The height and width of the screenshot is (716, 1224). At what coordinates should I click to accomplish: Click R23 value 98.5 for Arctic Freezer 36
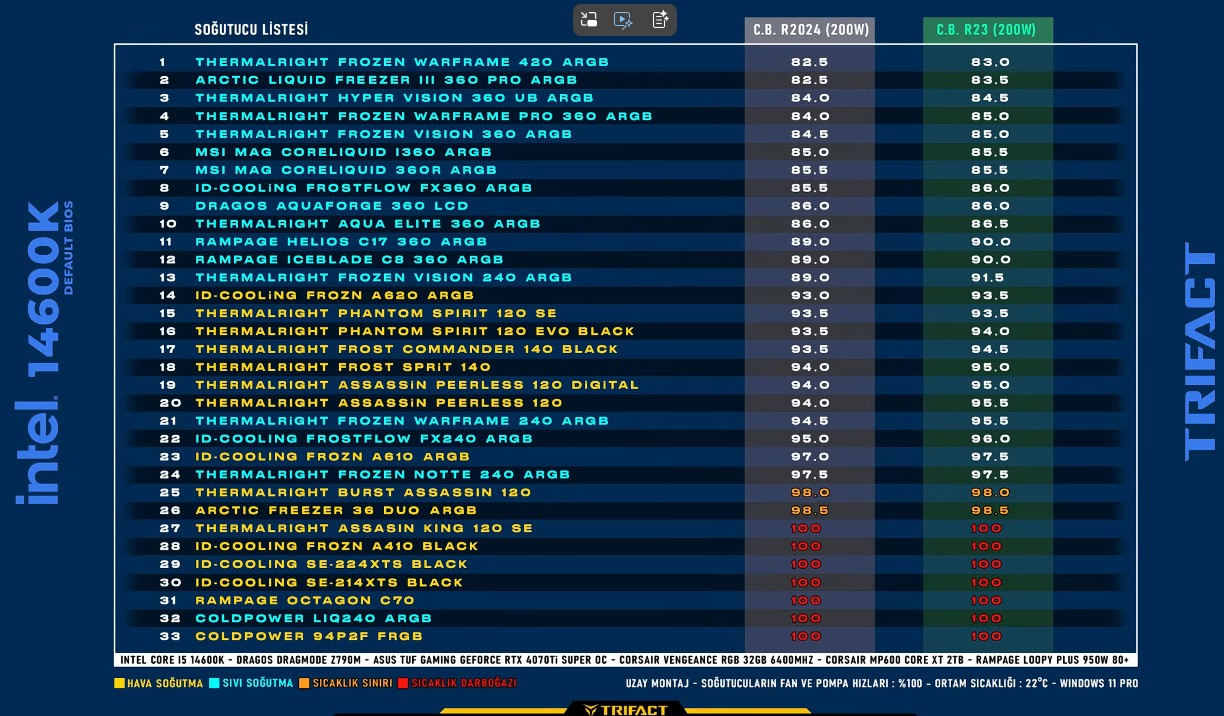point(990,511)
